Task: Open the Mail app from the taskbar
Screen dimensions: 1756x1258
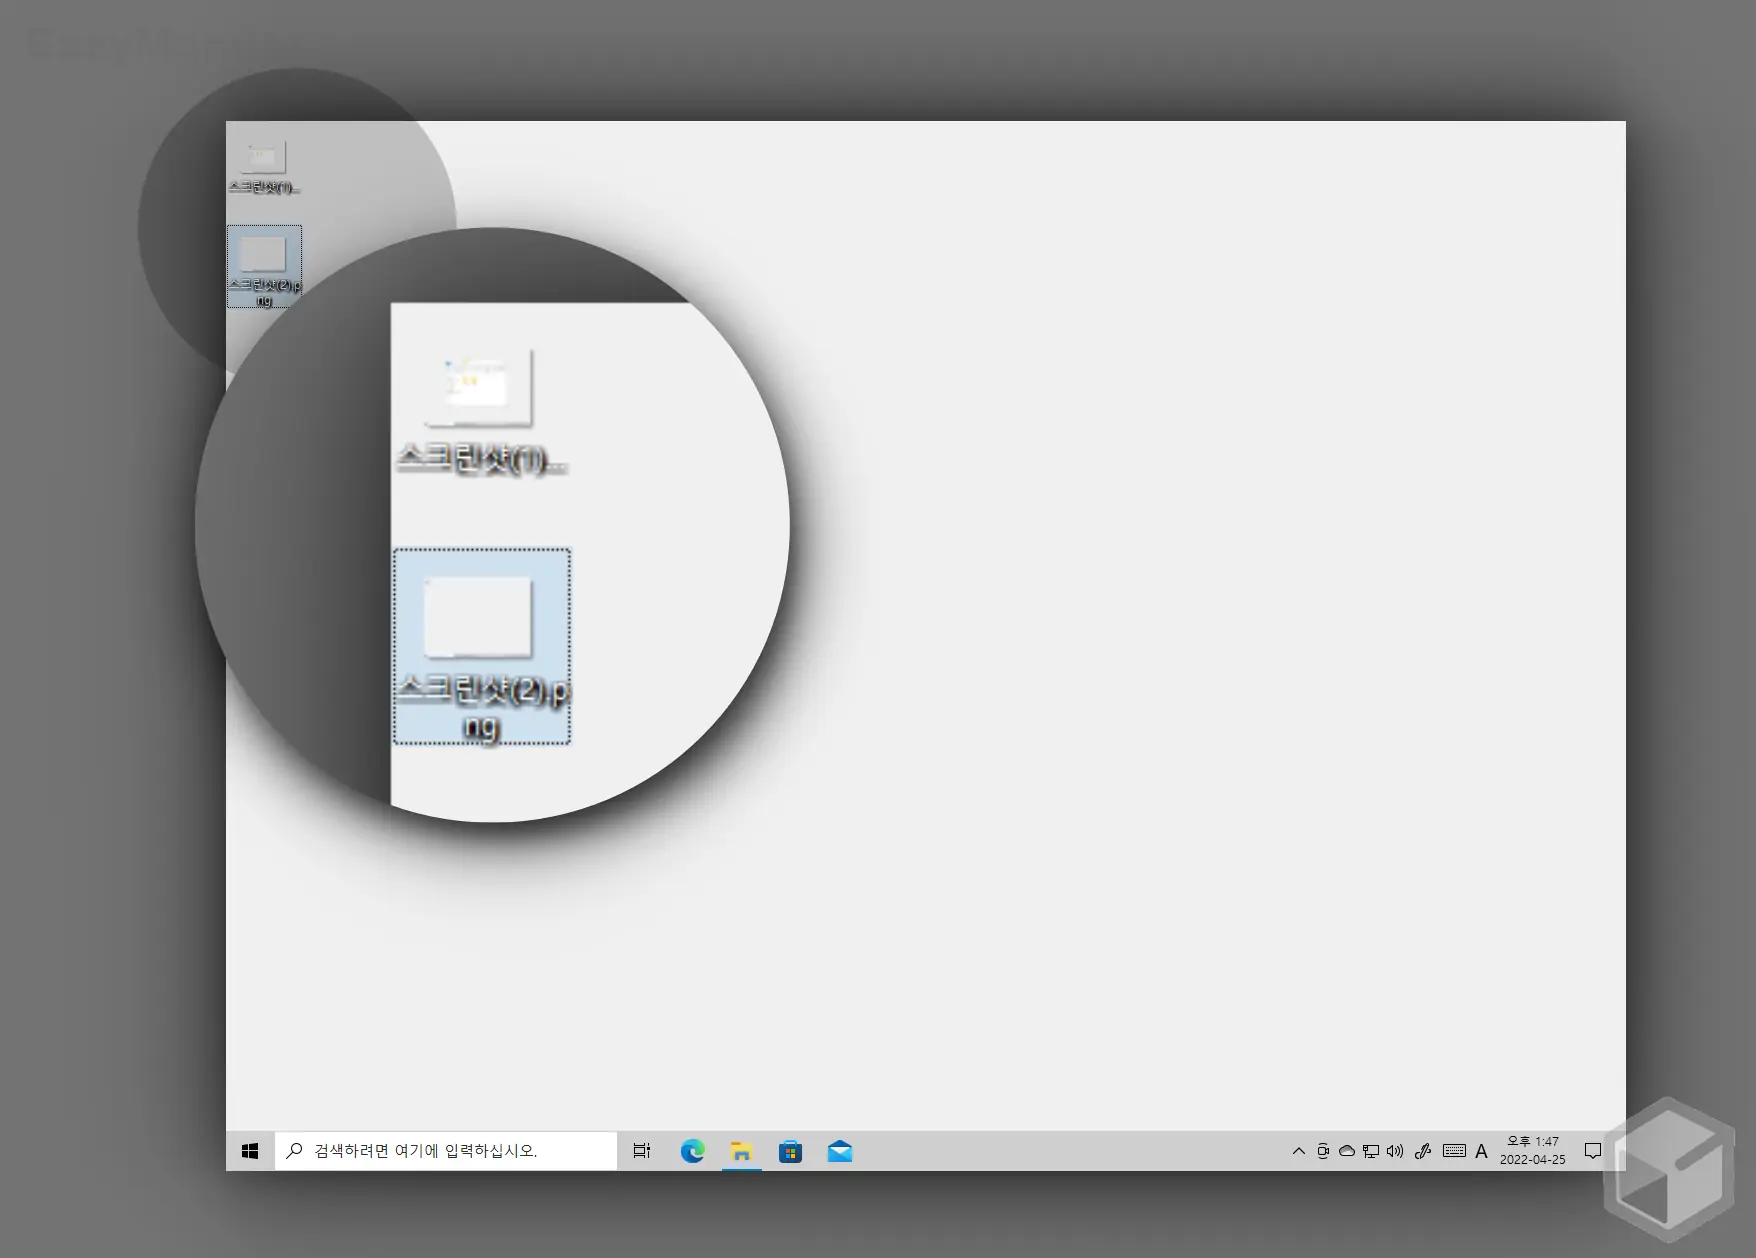Action: point(840,1151)
